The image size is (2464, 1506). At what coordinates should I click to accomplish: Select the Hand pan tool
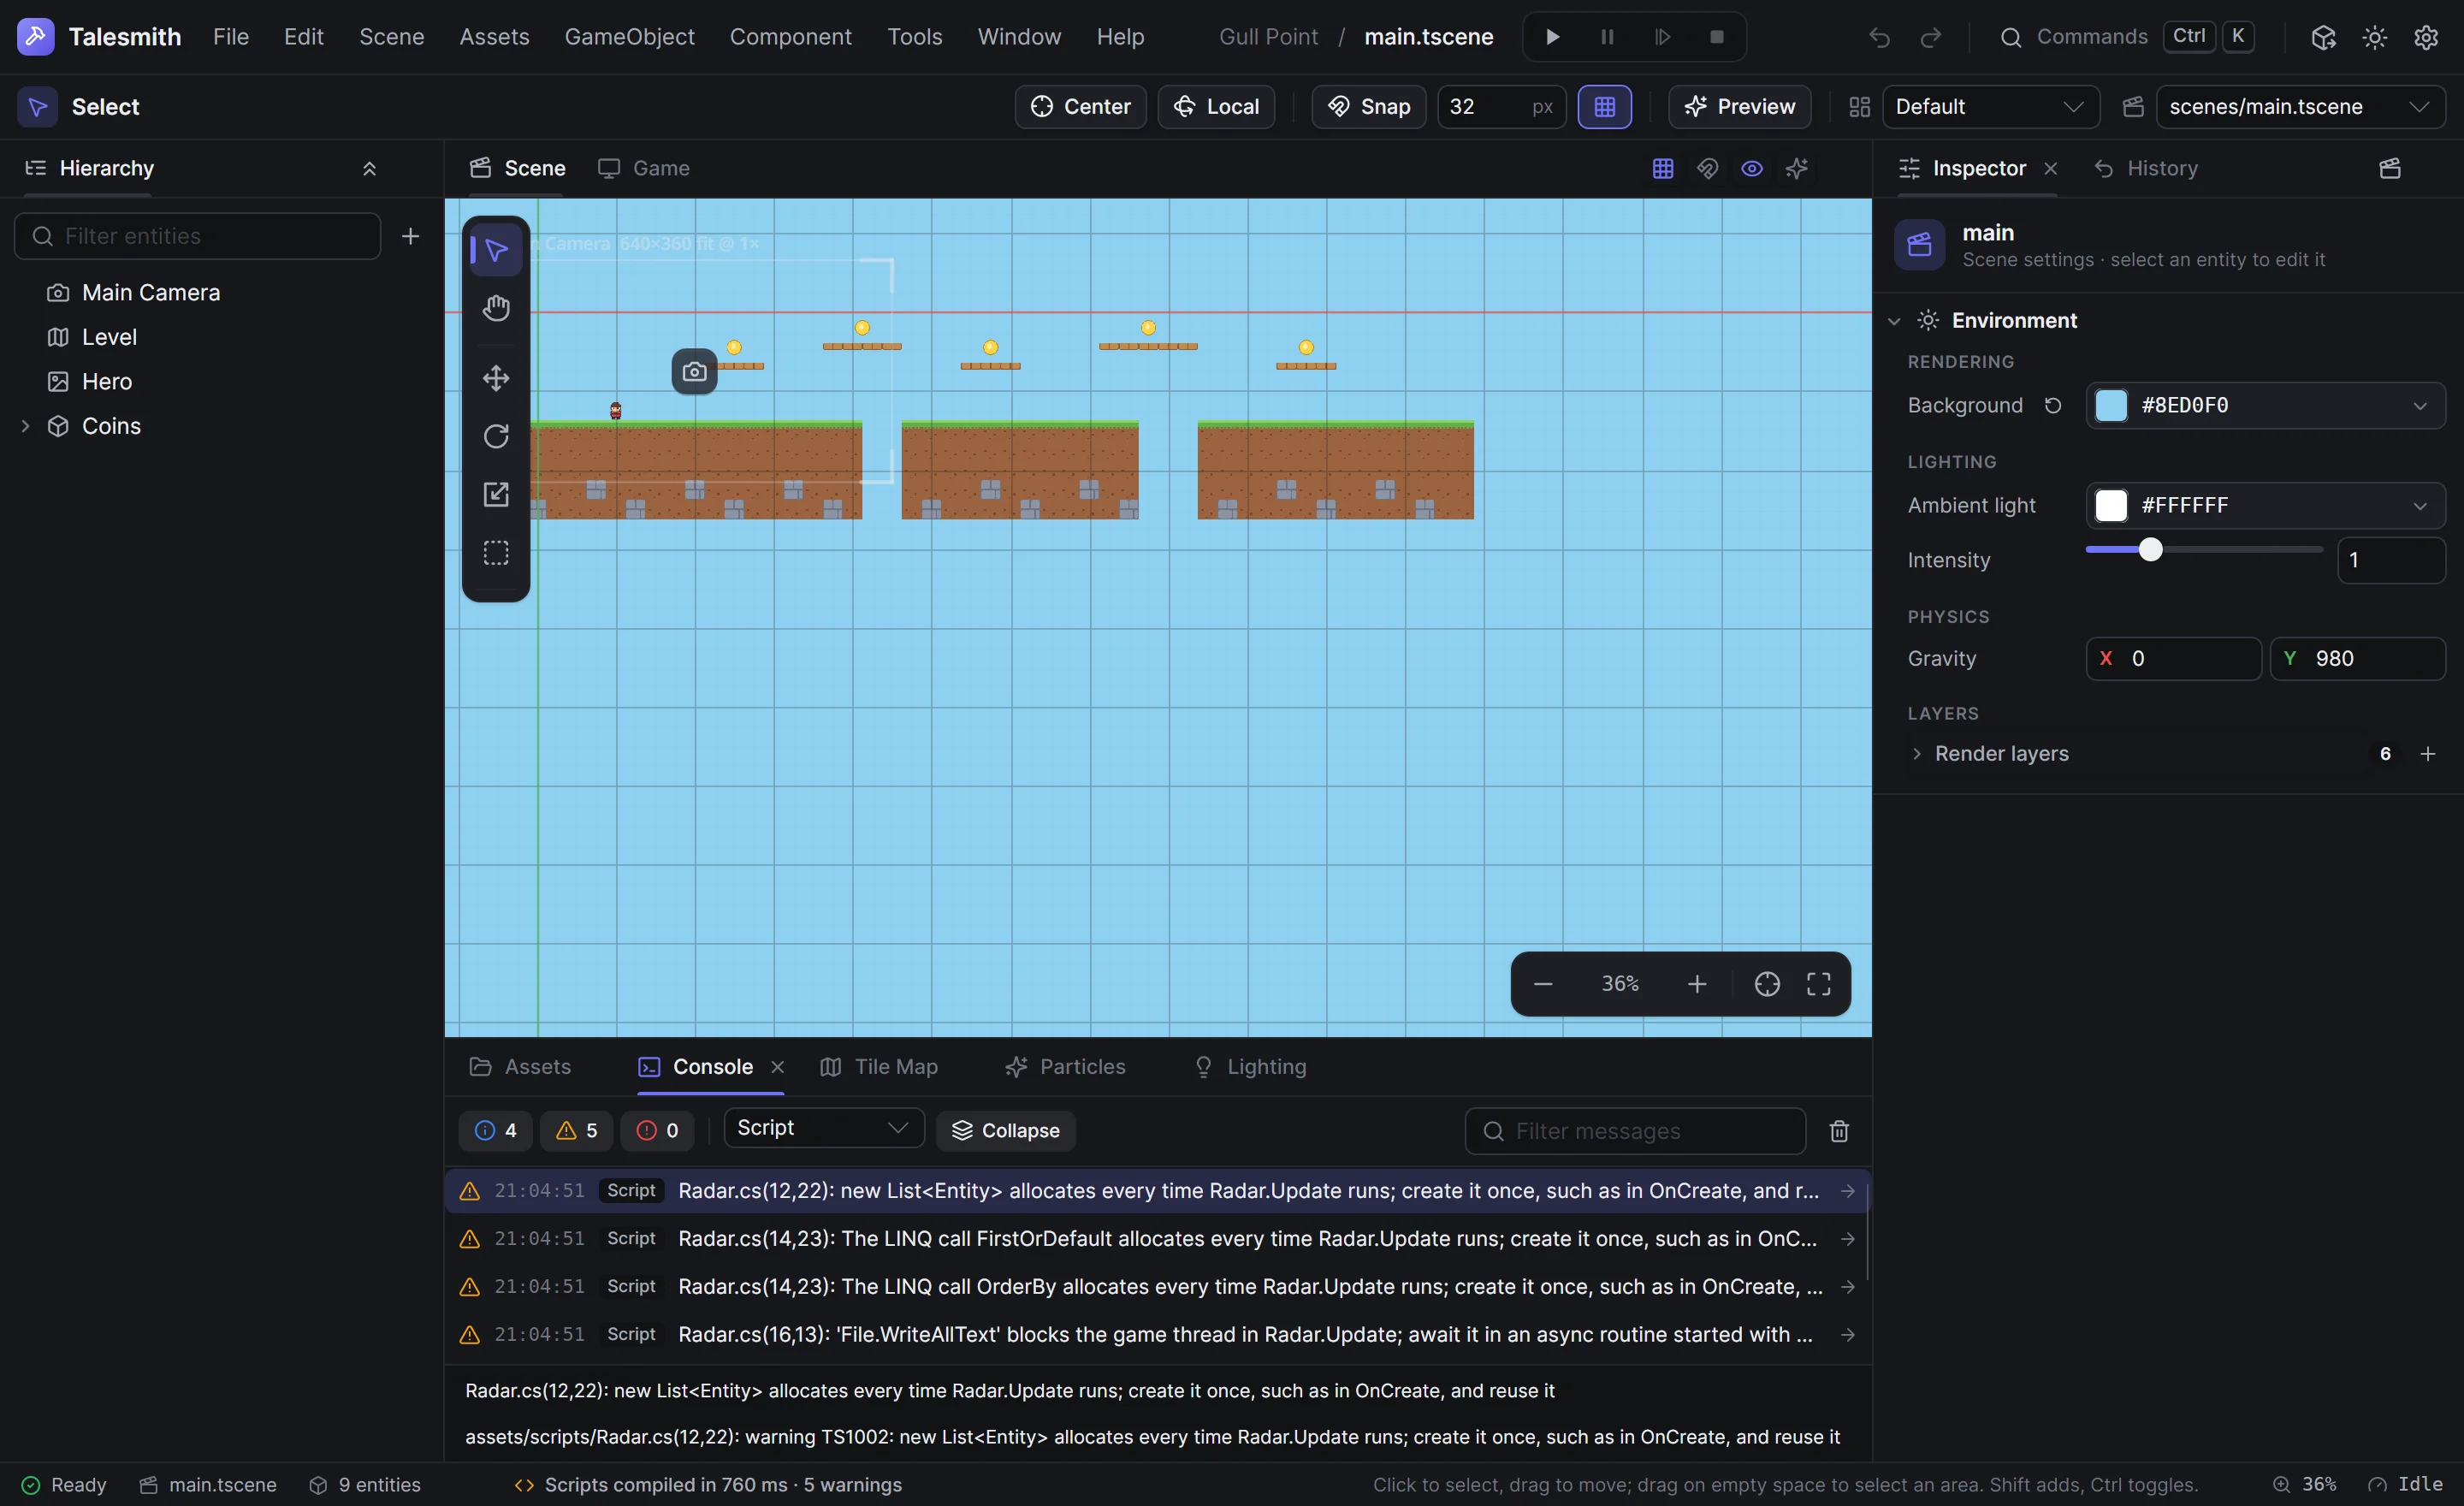coord(496,308)
